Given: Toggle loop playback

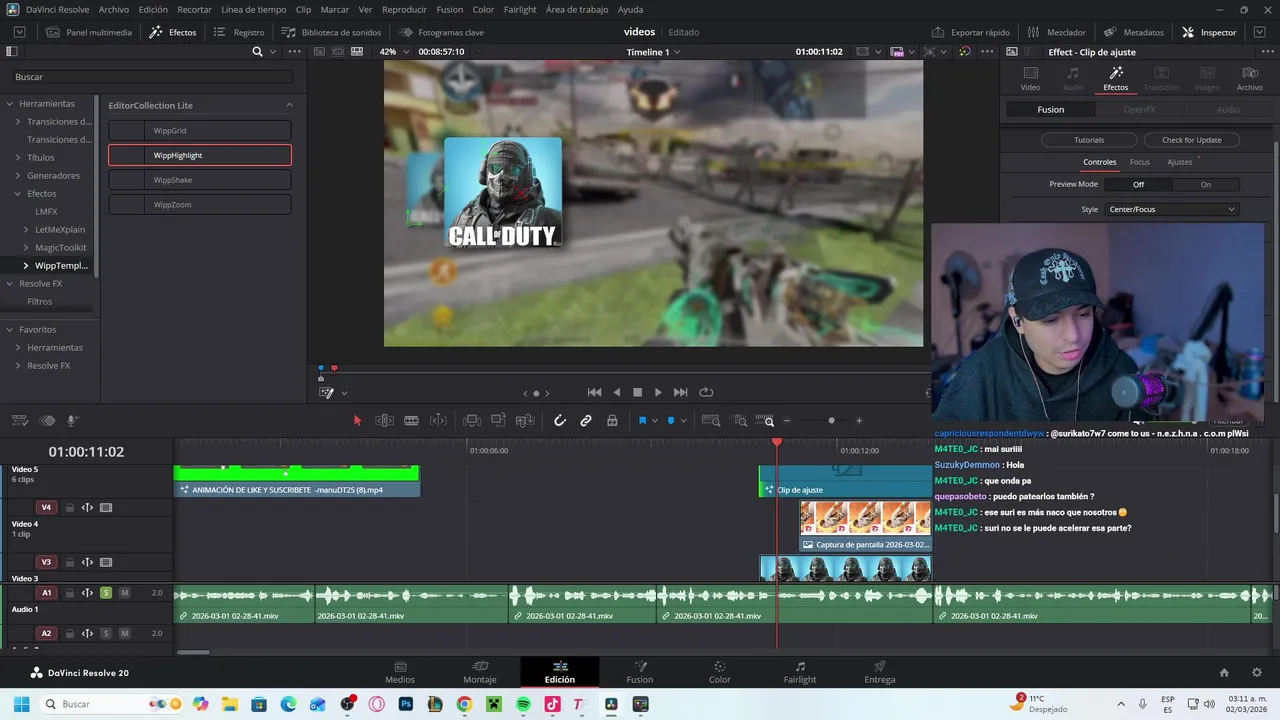Looking at the screenshot, I should click(706, 393).
